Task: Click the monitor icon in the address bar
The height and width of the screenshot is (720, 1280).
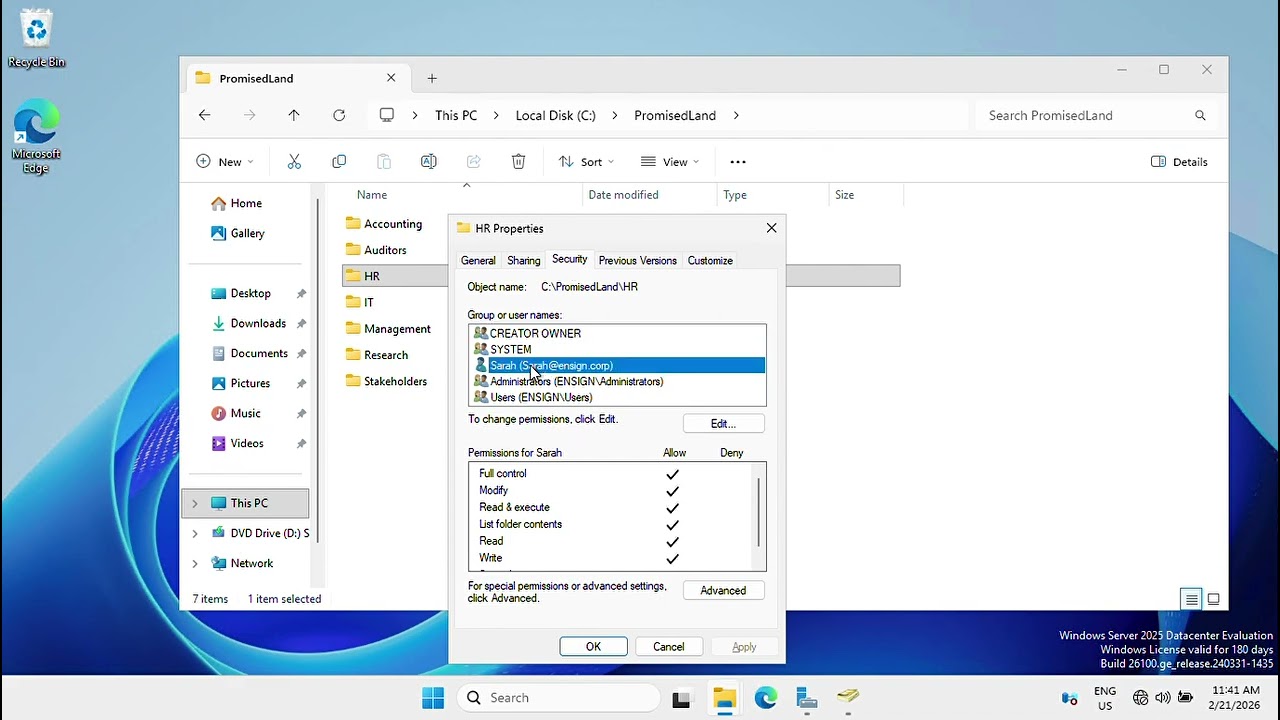Action: point(387,115)
